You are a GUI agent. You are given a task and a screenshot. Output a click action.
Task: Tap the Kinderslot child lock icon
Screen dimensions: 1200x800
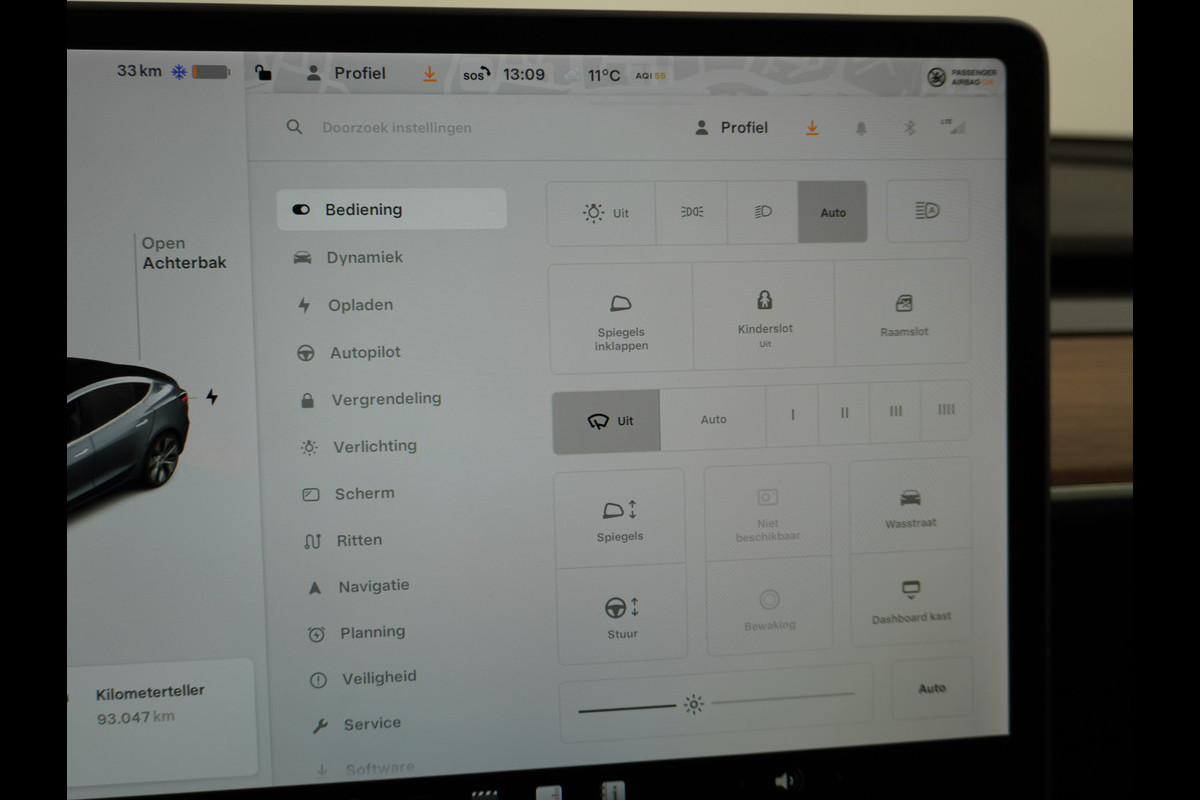pos(765,300)
